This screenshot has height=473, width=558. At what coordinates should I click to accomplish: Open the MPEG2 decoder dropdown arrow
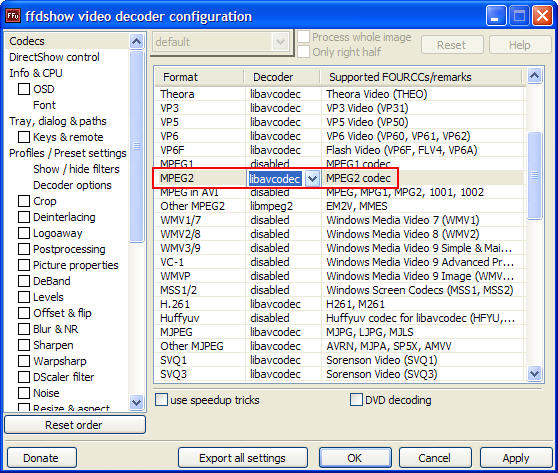click(x=312, y=178)
